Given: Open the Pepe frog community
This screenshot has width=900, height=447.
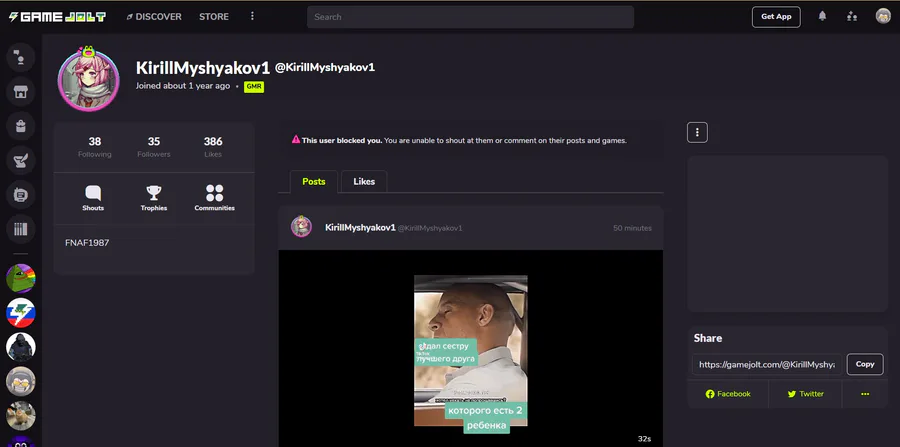Looking at the screenshot, I should (x=21, y=278).
